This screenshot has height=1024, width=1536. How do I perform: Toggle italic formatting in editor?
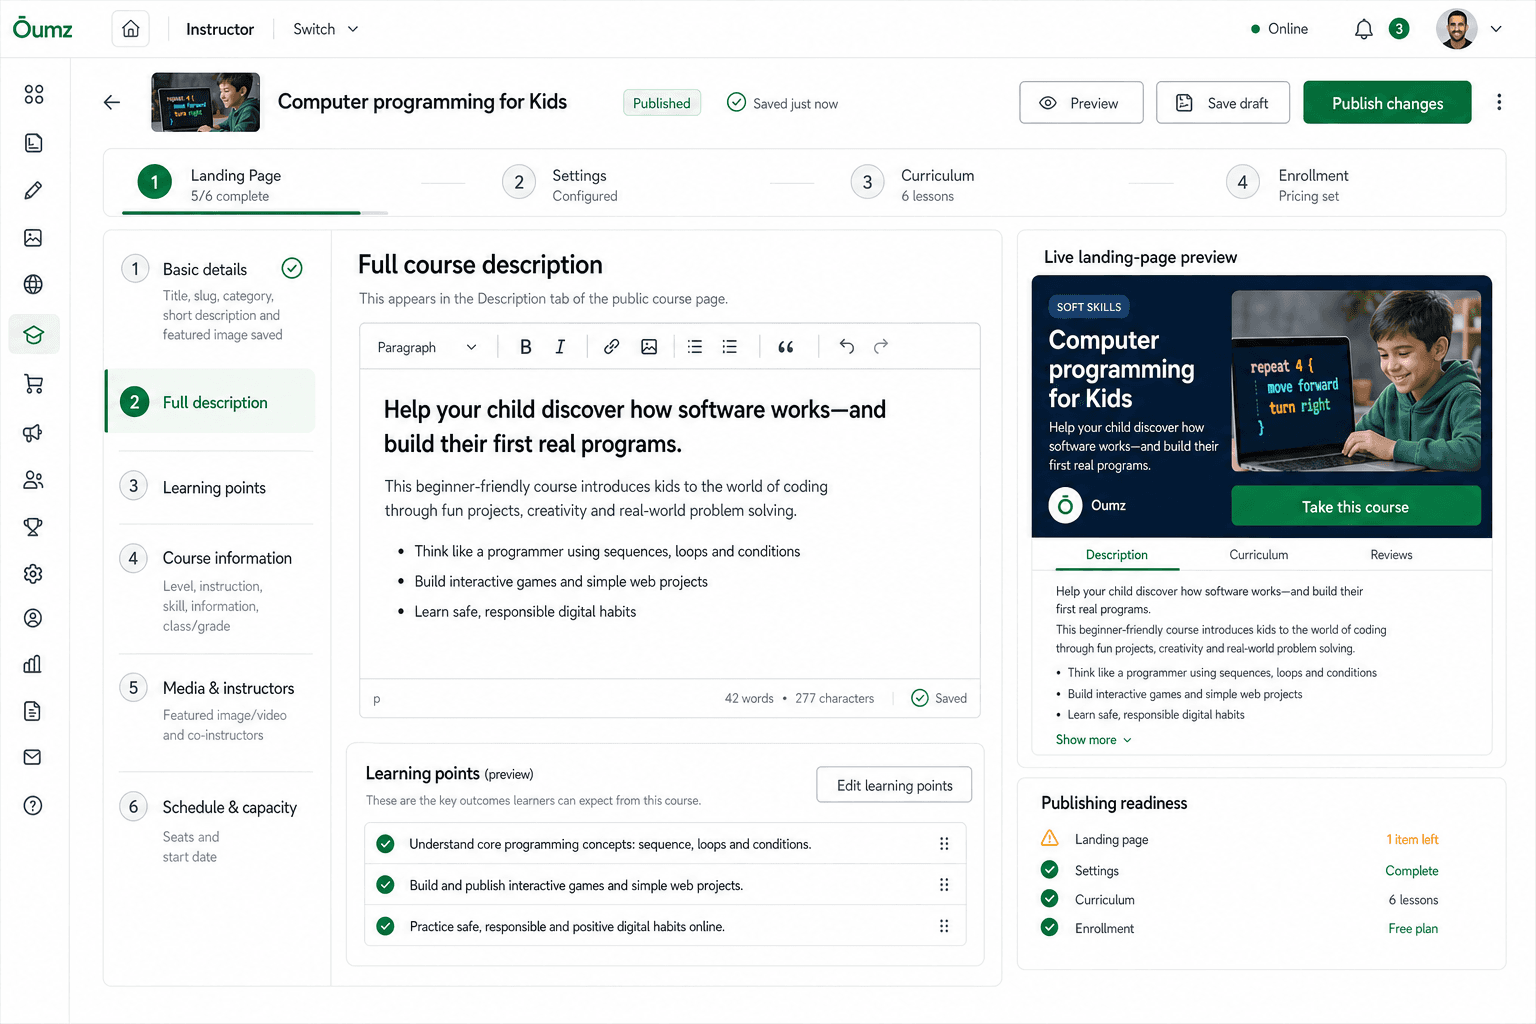pos(560,347)
